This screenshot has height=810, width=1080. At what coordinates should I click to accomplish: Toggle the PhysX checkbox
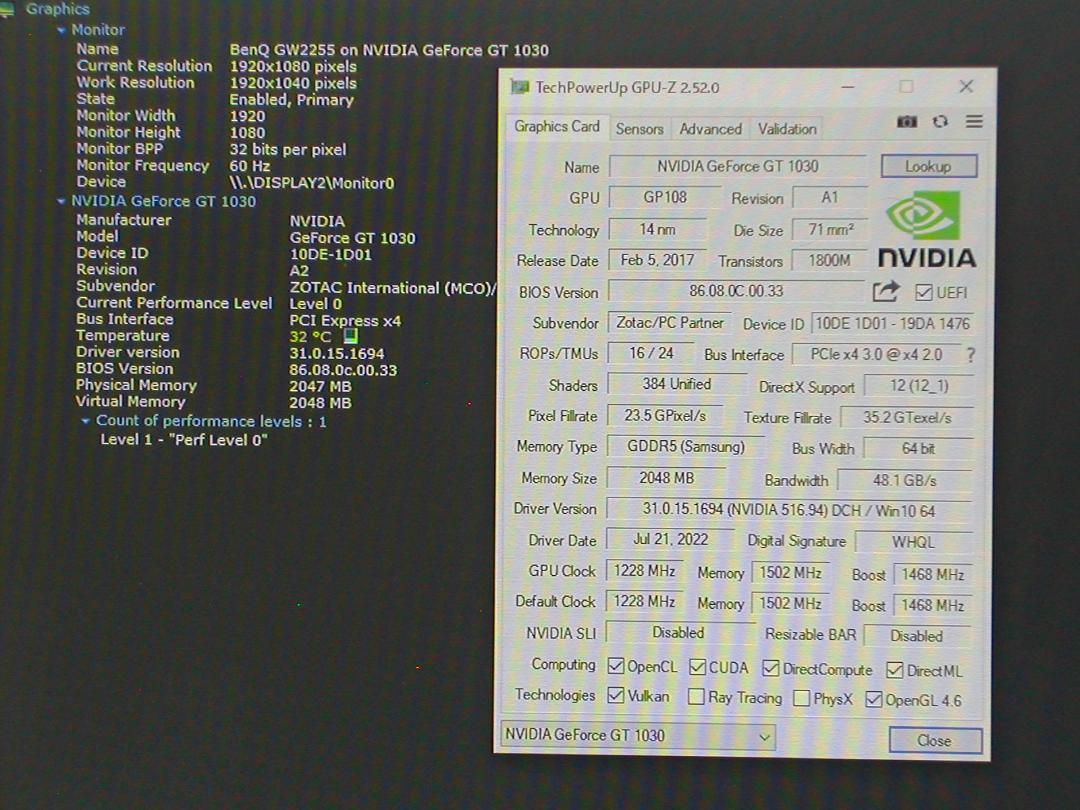[x=801, y=698]
